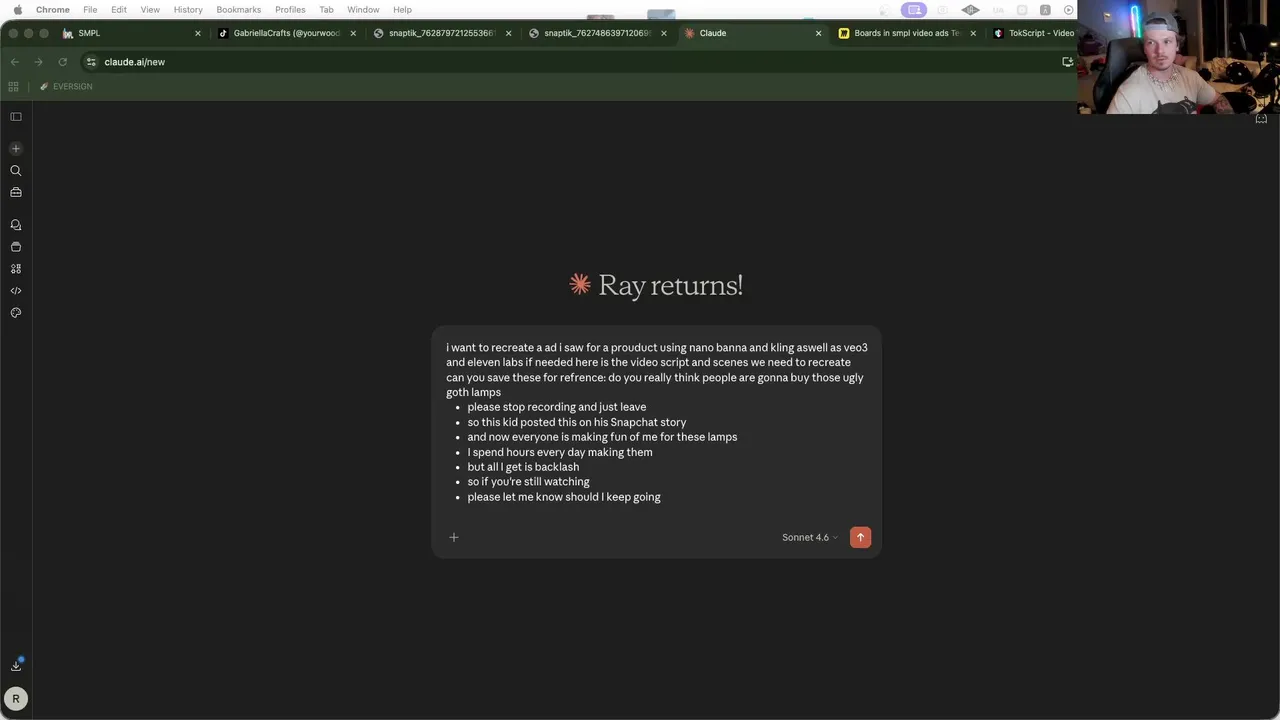This screenshot has width=1280, height=720.
Task: Click the purple screen-sharing menu bar icon
Action: 913,10
